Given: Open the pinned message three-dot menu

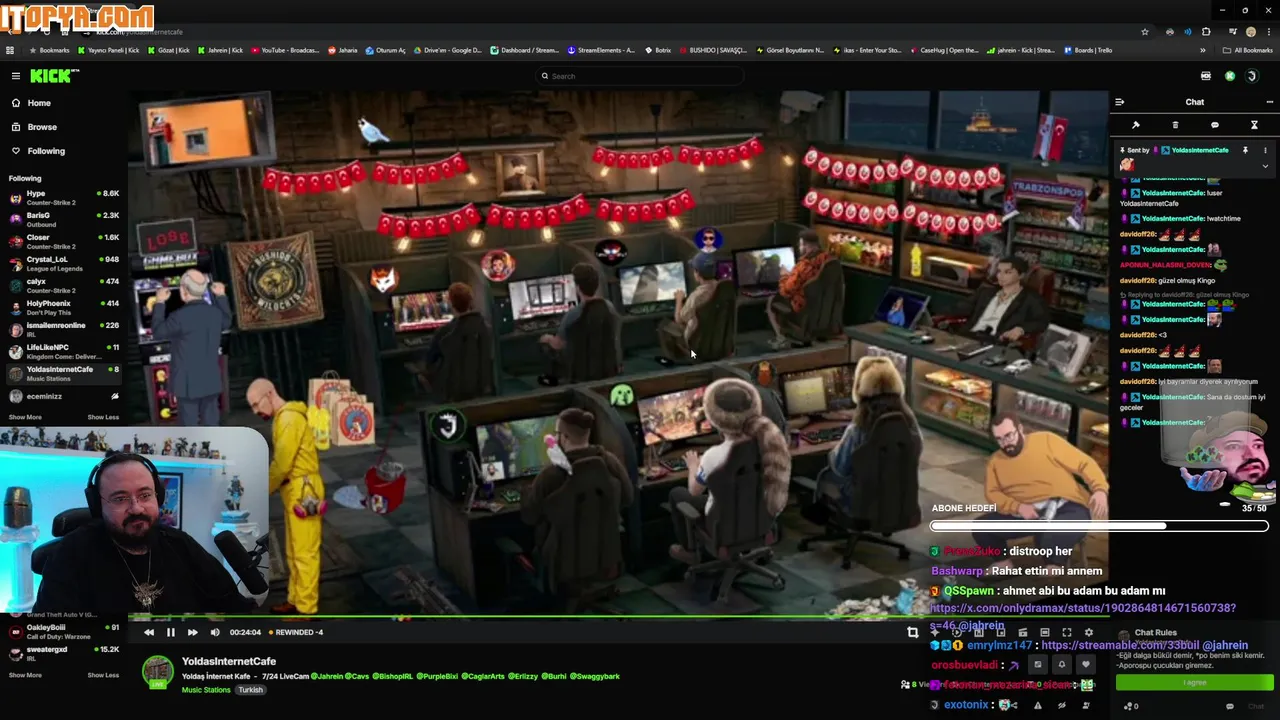Looking at the screenshot, I should pyautogui.click(x=1265, y=150).
